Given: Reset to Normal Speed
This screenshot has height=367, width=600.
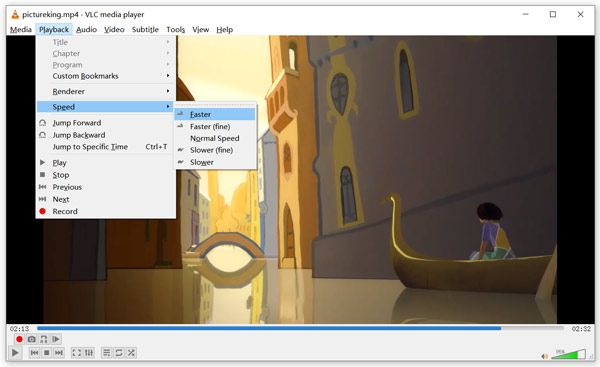Looking at the screenshot, I should [215, 138].
